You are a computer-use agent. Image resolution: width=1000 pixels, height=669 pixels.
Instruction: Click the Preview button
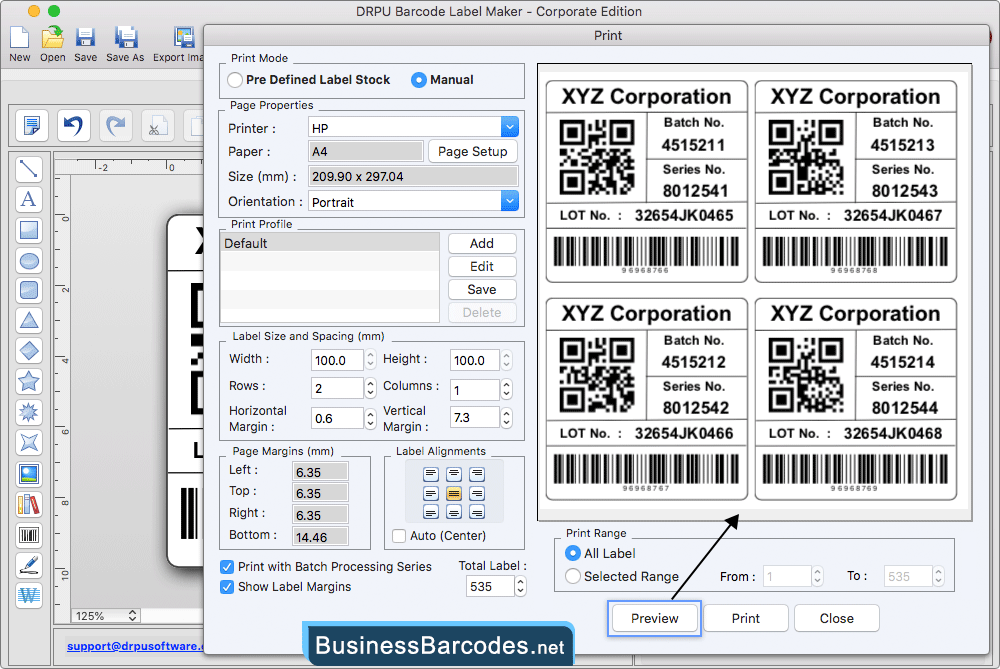pyautogui.click(x=654, y=618)
